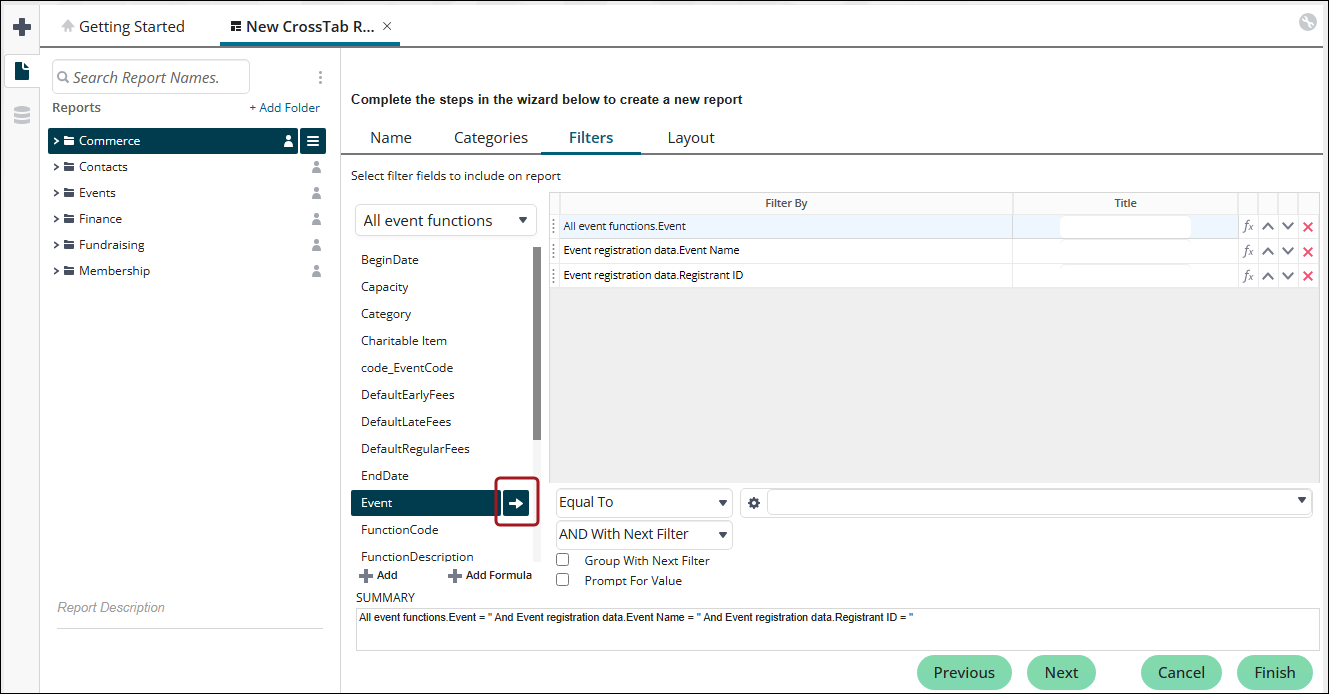Expand the Fundraising folder
The height and width of the screenshot is (694, 1329).
pyautogui.click(x=57, y=245)
